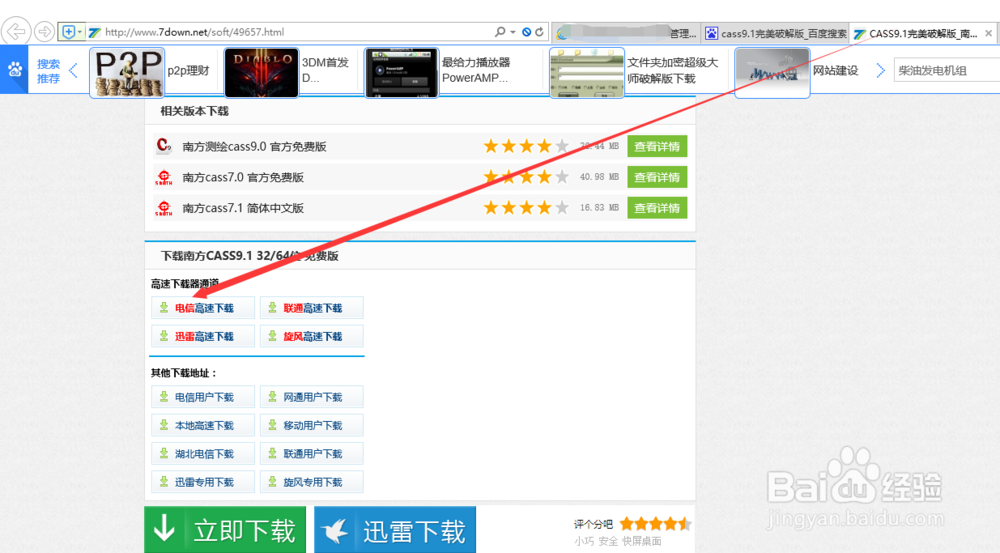
Task: Open the 网站建设 link
Action: tap(835, 71)
